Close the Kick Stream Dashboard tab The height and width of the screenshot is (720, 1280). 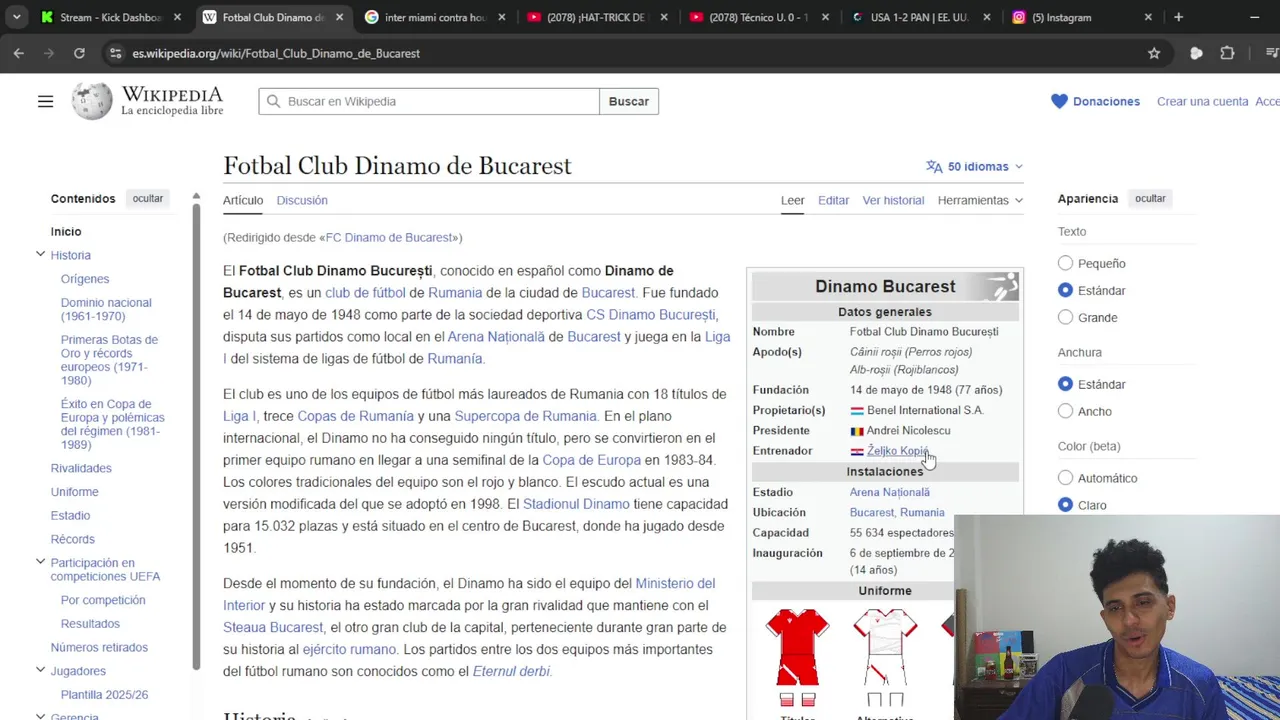coord(177,17)
